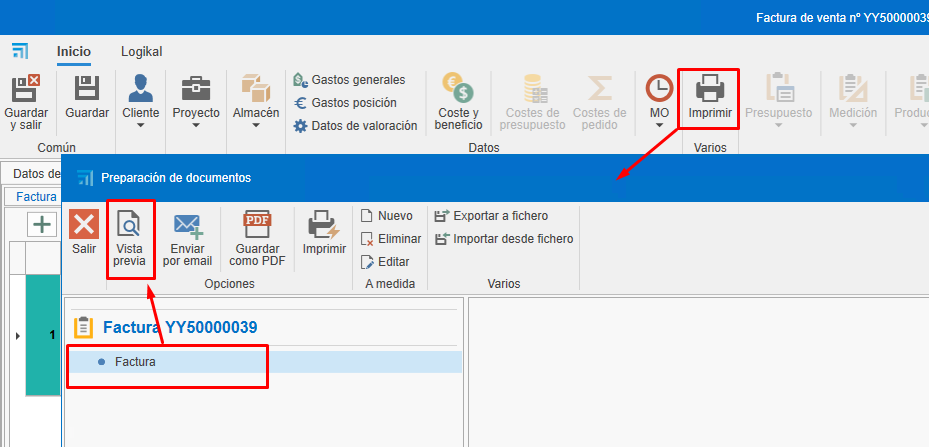Click the row 1 indicator arrow

(x=17, y=336)
